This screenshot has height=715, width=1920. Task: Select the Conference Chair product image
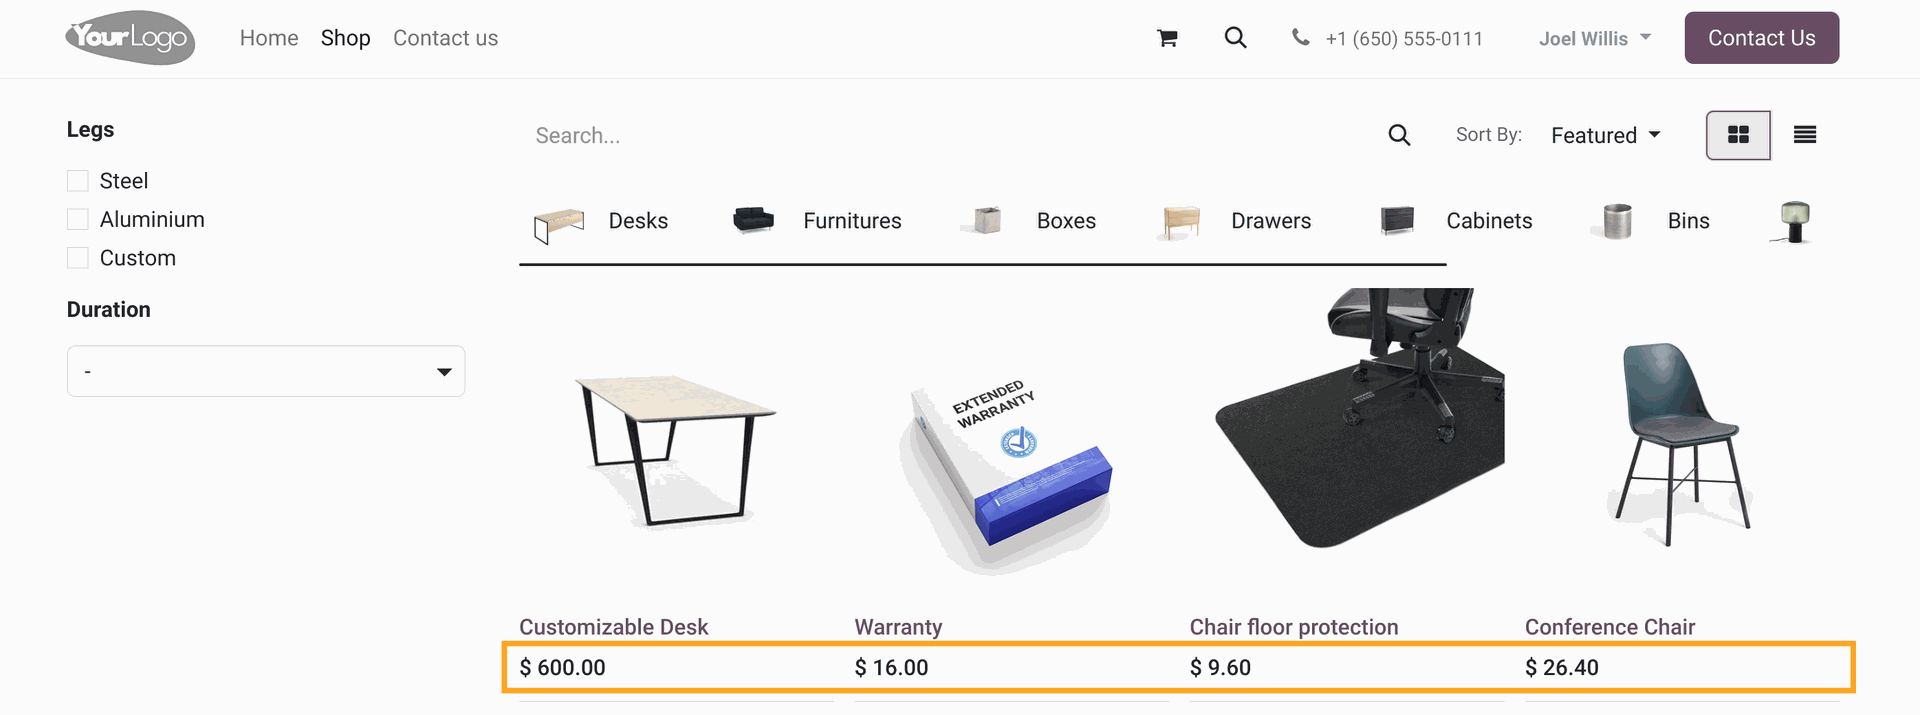pyautogui.click(x=1682, y=443)
